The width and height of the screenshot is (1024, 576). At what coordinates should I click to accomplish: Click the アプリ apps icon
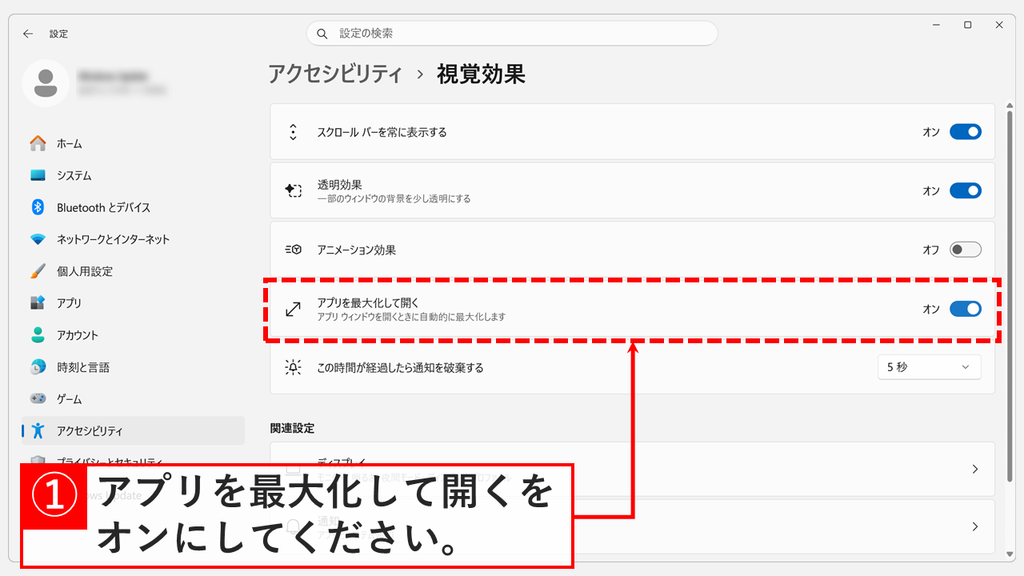point(38,303)
